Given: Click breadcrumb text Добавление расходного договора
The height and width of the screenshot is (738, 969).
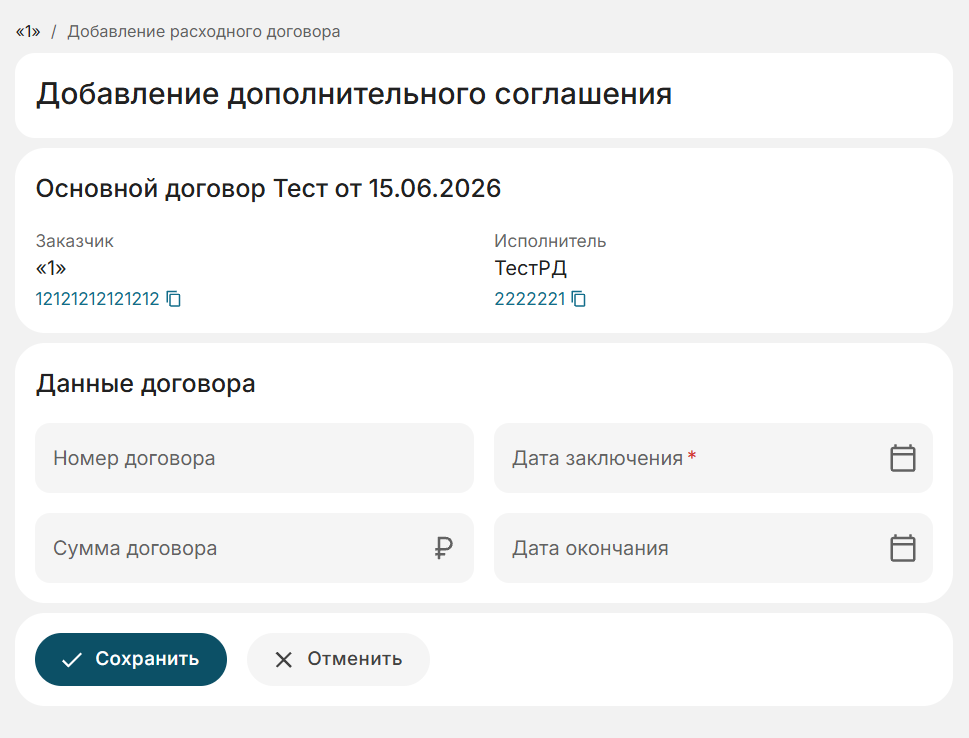Looking at the screenshot, I should pyautogui.click(x=204, y=32).
